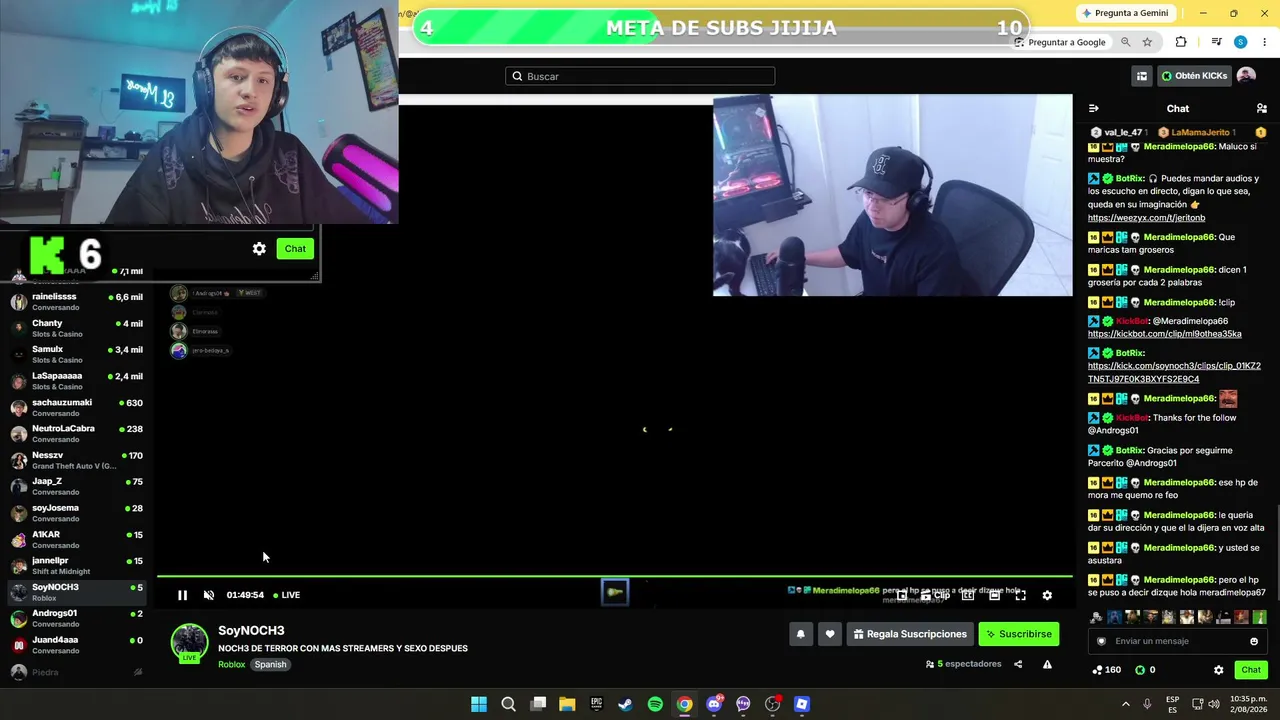The width and height of the screenshot is (1280, 720).
Task: Open Chrome zoom magnifier icon
Action: point(1126,42)
